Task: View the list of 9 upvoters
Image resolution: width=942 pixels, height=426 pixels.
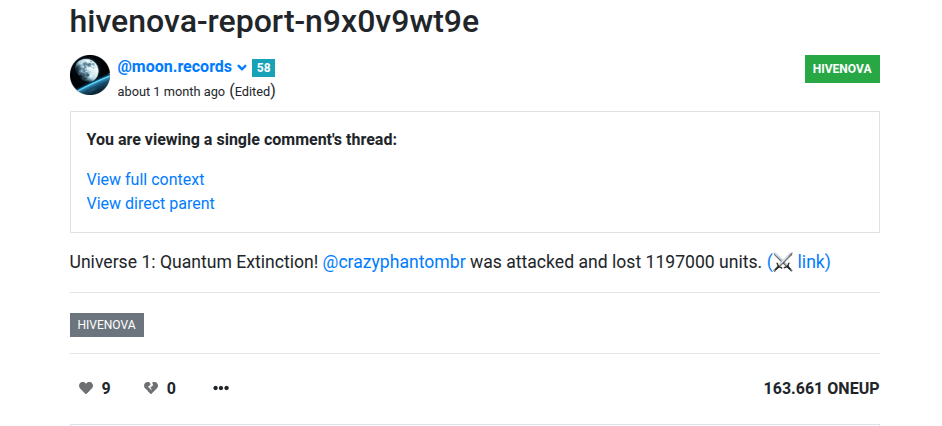Action: [106, 388]
